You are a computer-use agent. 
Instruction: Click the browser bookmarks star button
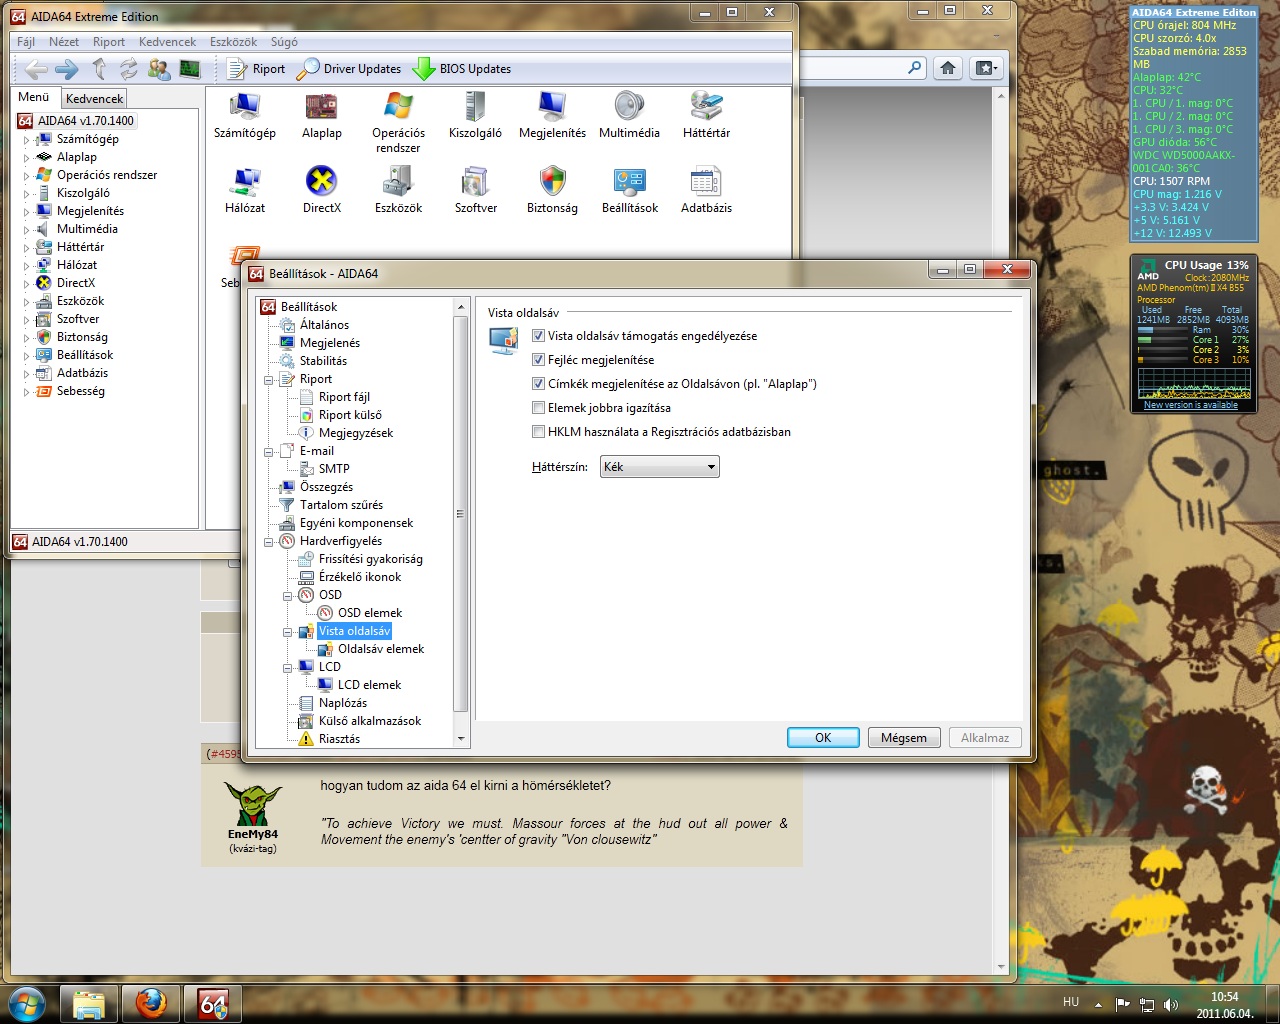coord(986,68)
